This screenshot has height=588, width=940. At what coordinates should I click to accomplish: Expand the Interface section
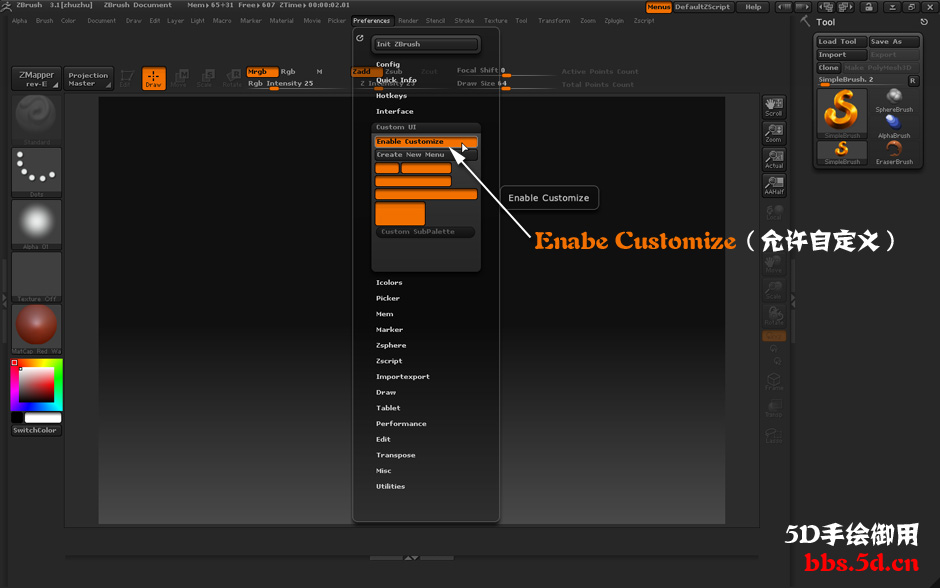(x=394, y=111)
